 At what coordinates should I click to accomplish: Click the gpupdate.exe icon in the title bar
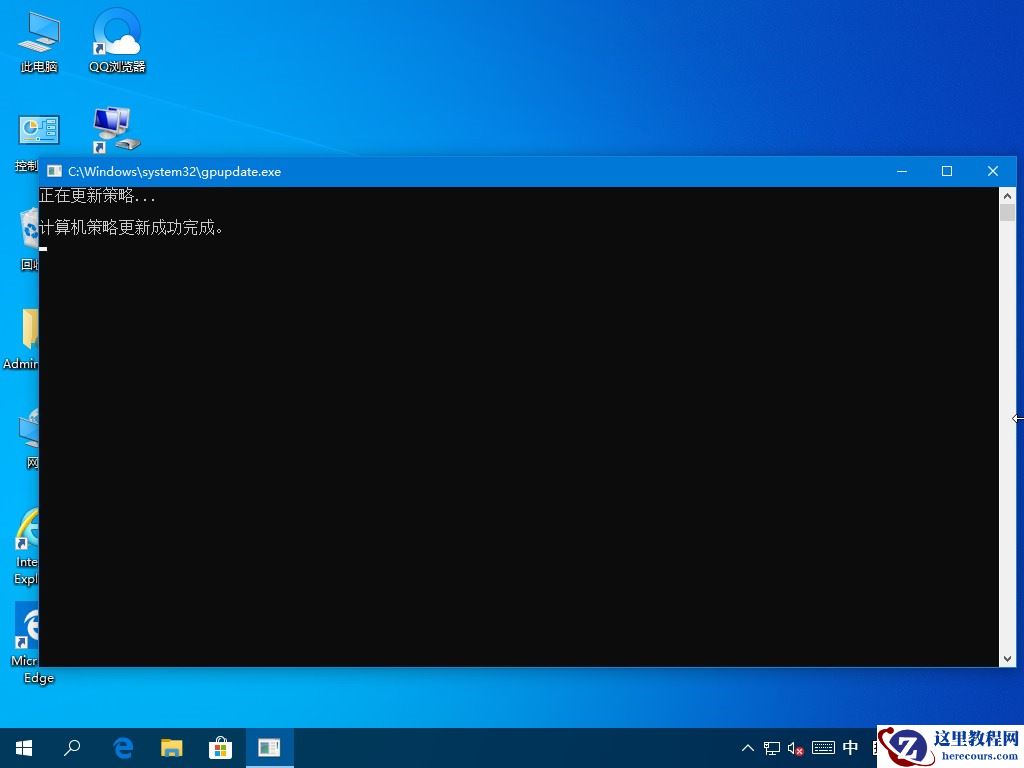coord(55,171)
